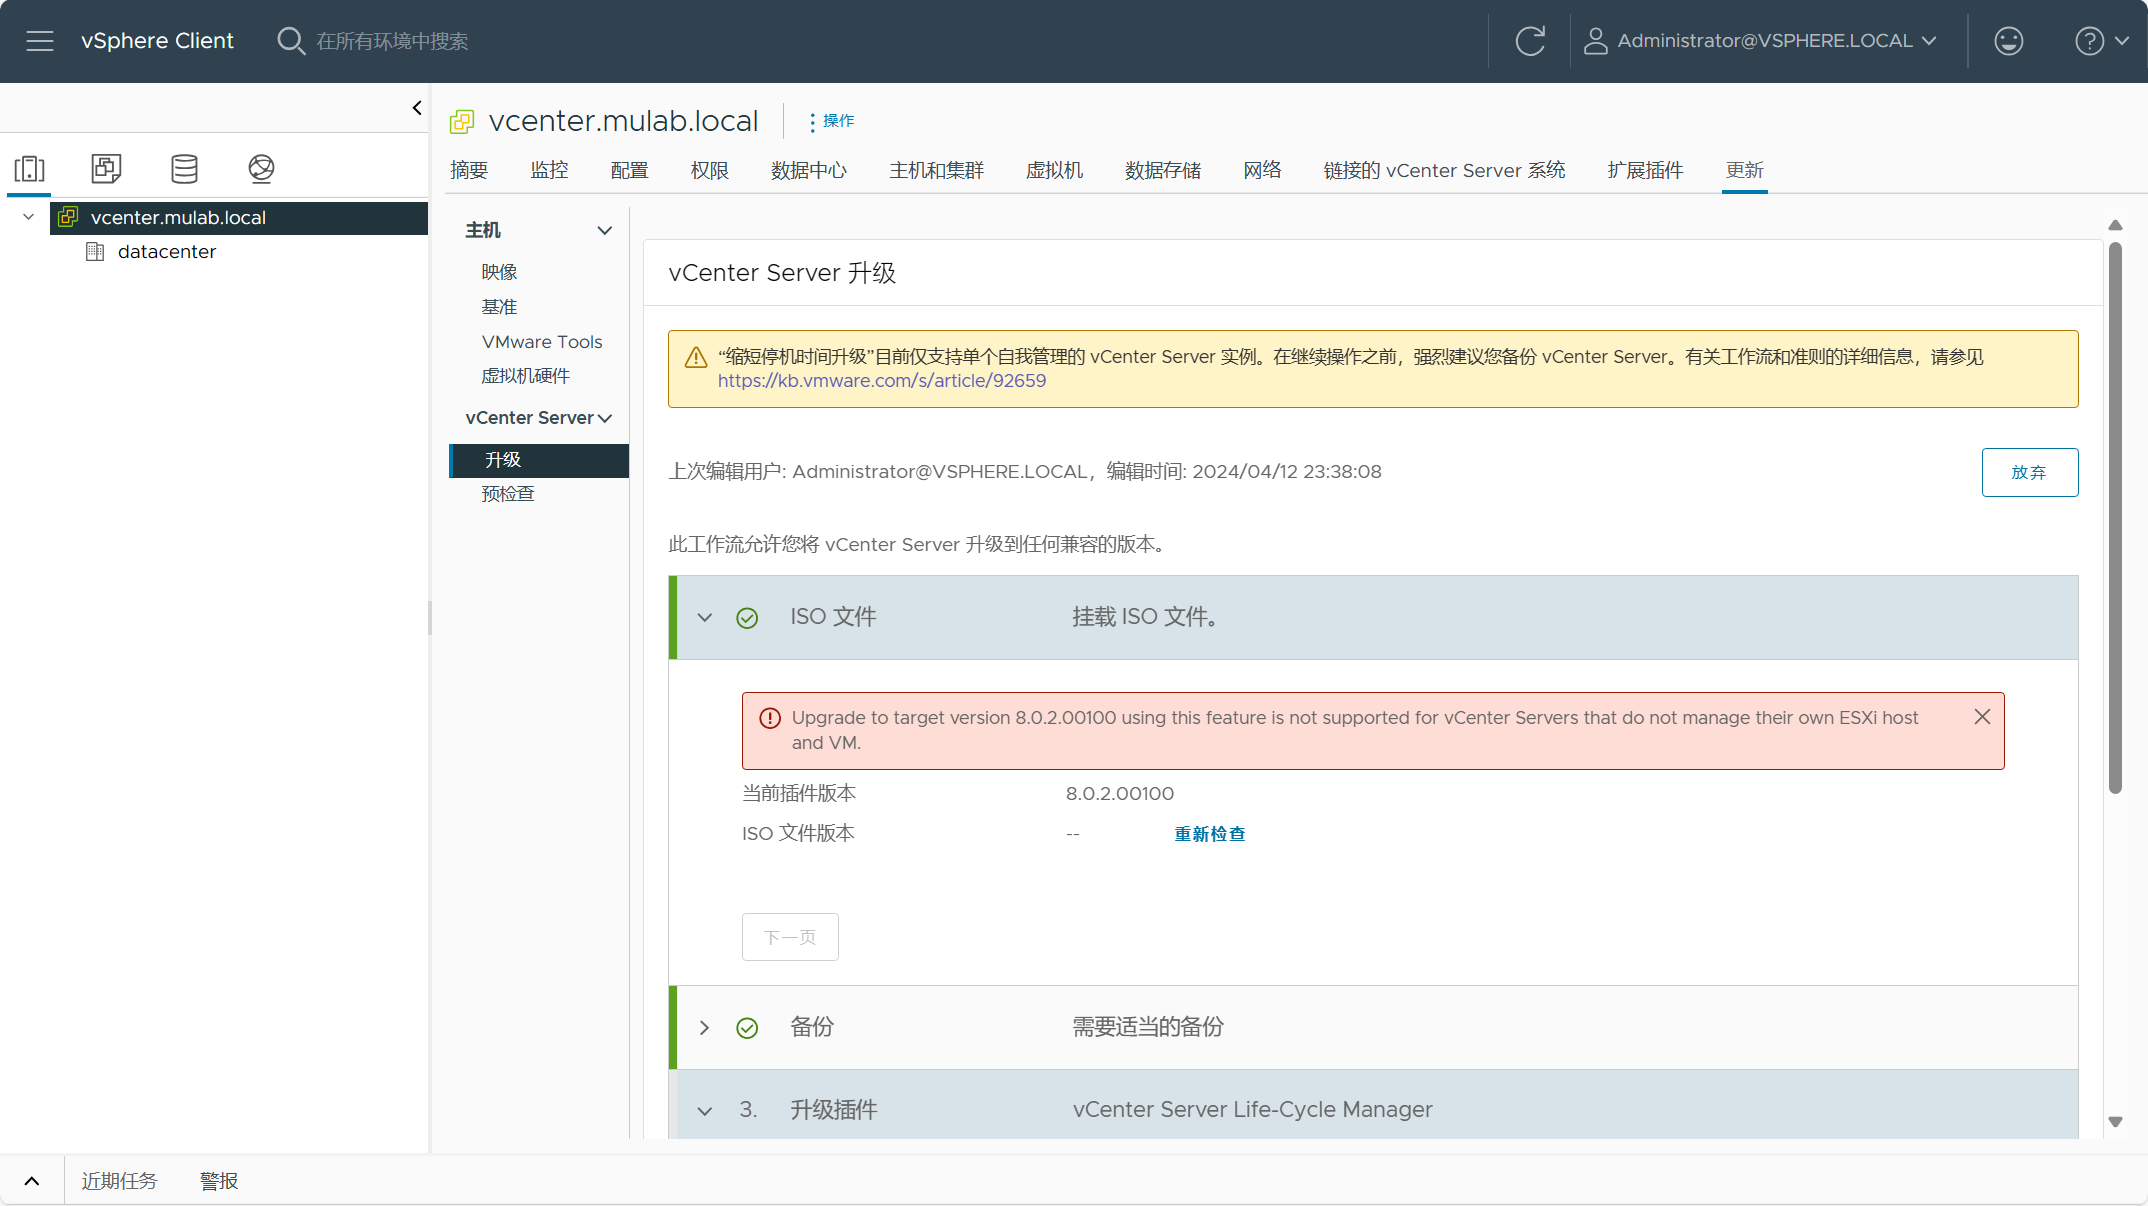Screen dimensions: 2148x1206
Task: Collapse the 主机 sidebar section
Action: 605,230
